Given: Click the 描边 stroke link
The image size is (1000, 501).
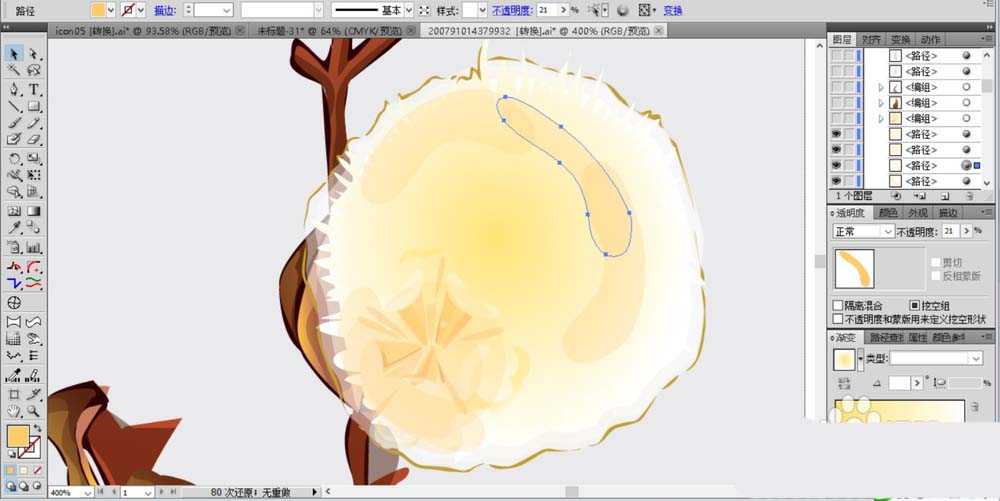Looking at the screenshot, I should 165,10.
